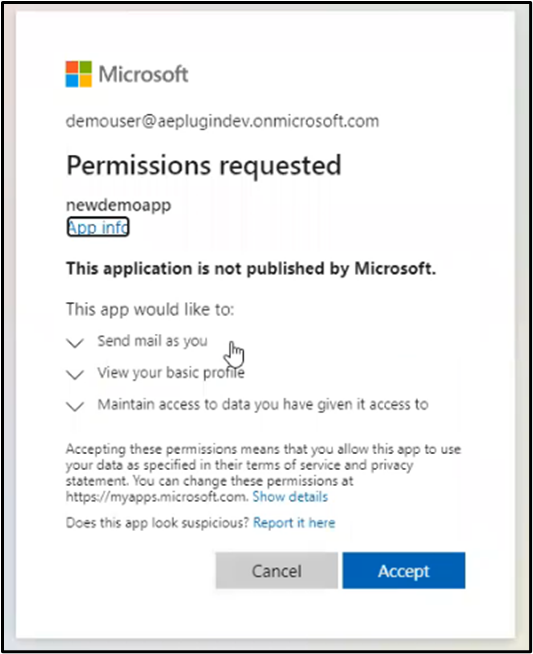533x654 pixels.
Task: Expand the Send mail as you chevron
Action: point(75,342)
